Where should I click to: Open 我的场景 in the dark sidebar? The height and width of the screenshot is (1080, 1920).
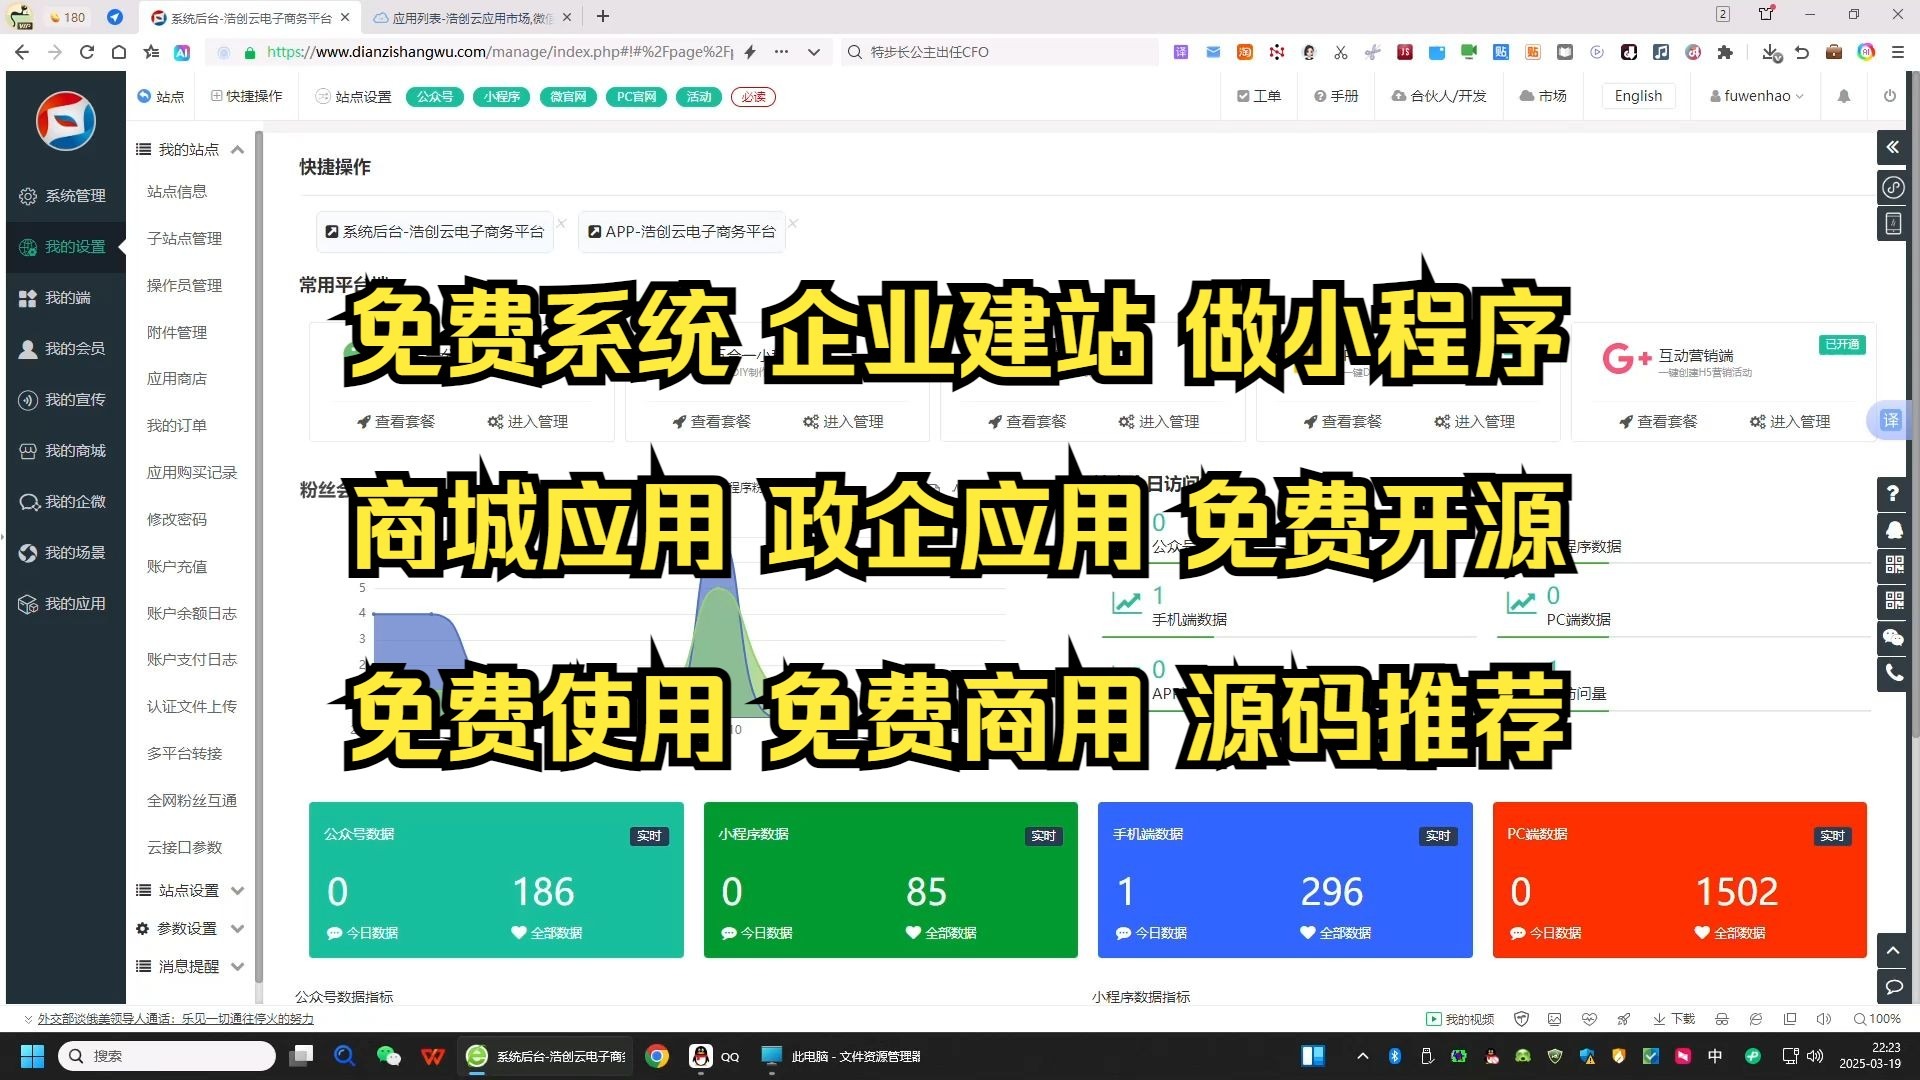click(64, 553)
